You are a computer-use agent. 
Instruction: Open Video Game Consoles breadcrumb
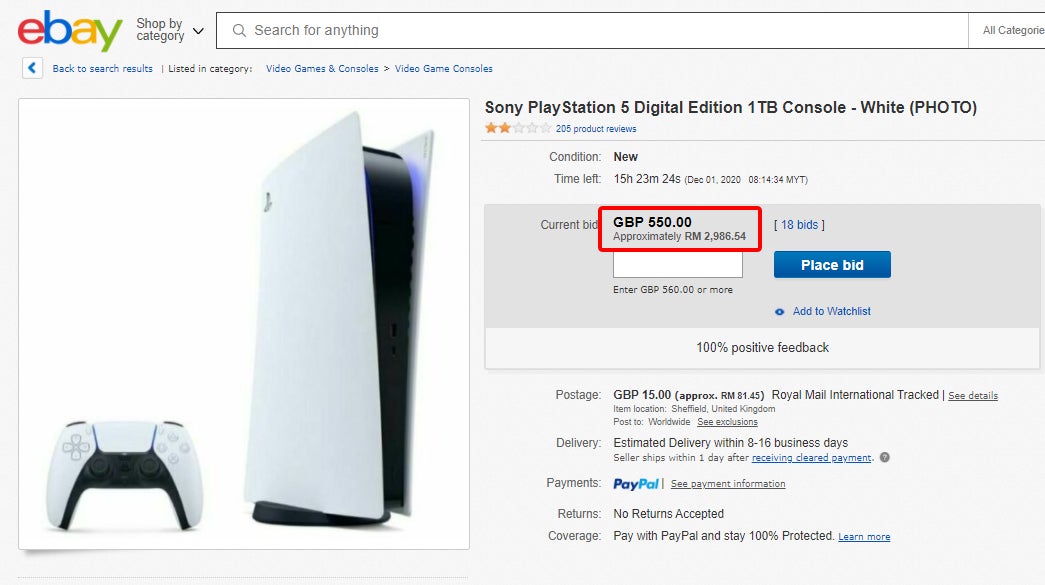443,69
